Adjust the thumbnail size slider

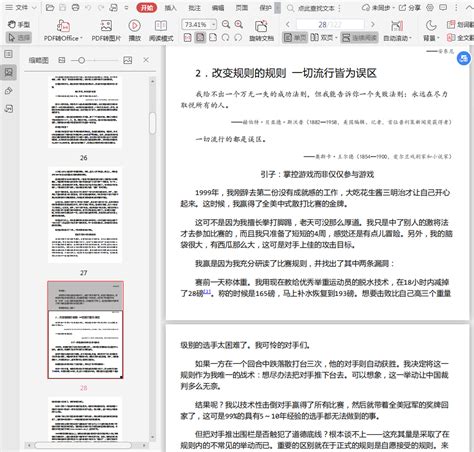[x=82, y=60]
